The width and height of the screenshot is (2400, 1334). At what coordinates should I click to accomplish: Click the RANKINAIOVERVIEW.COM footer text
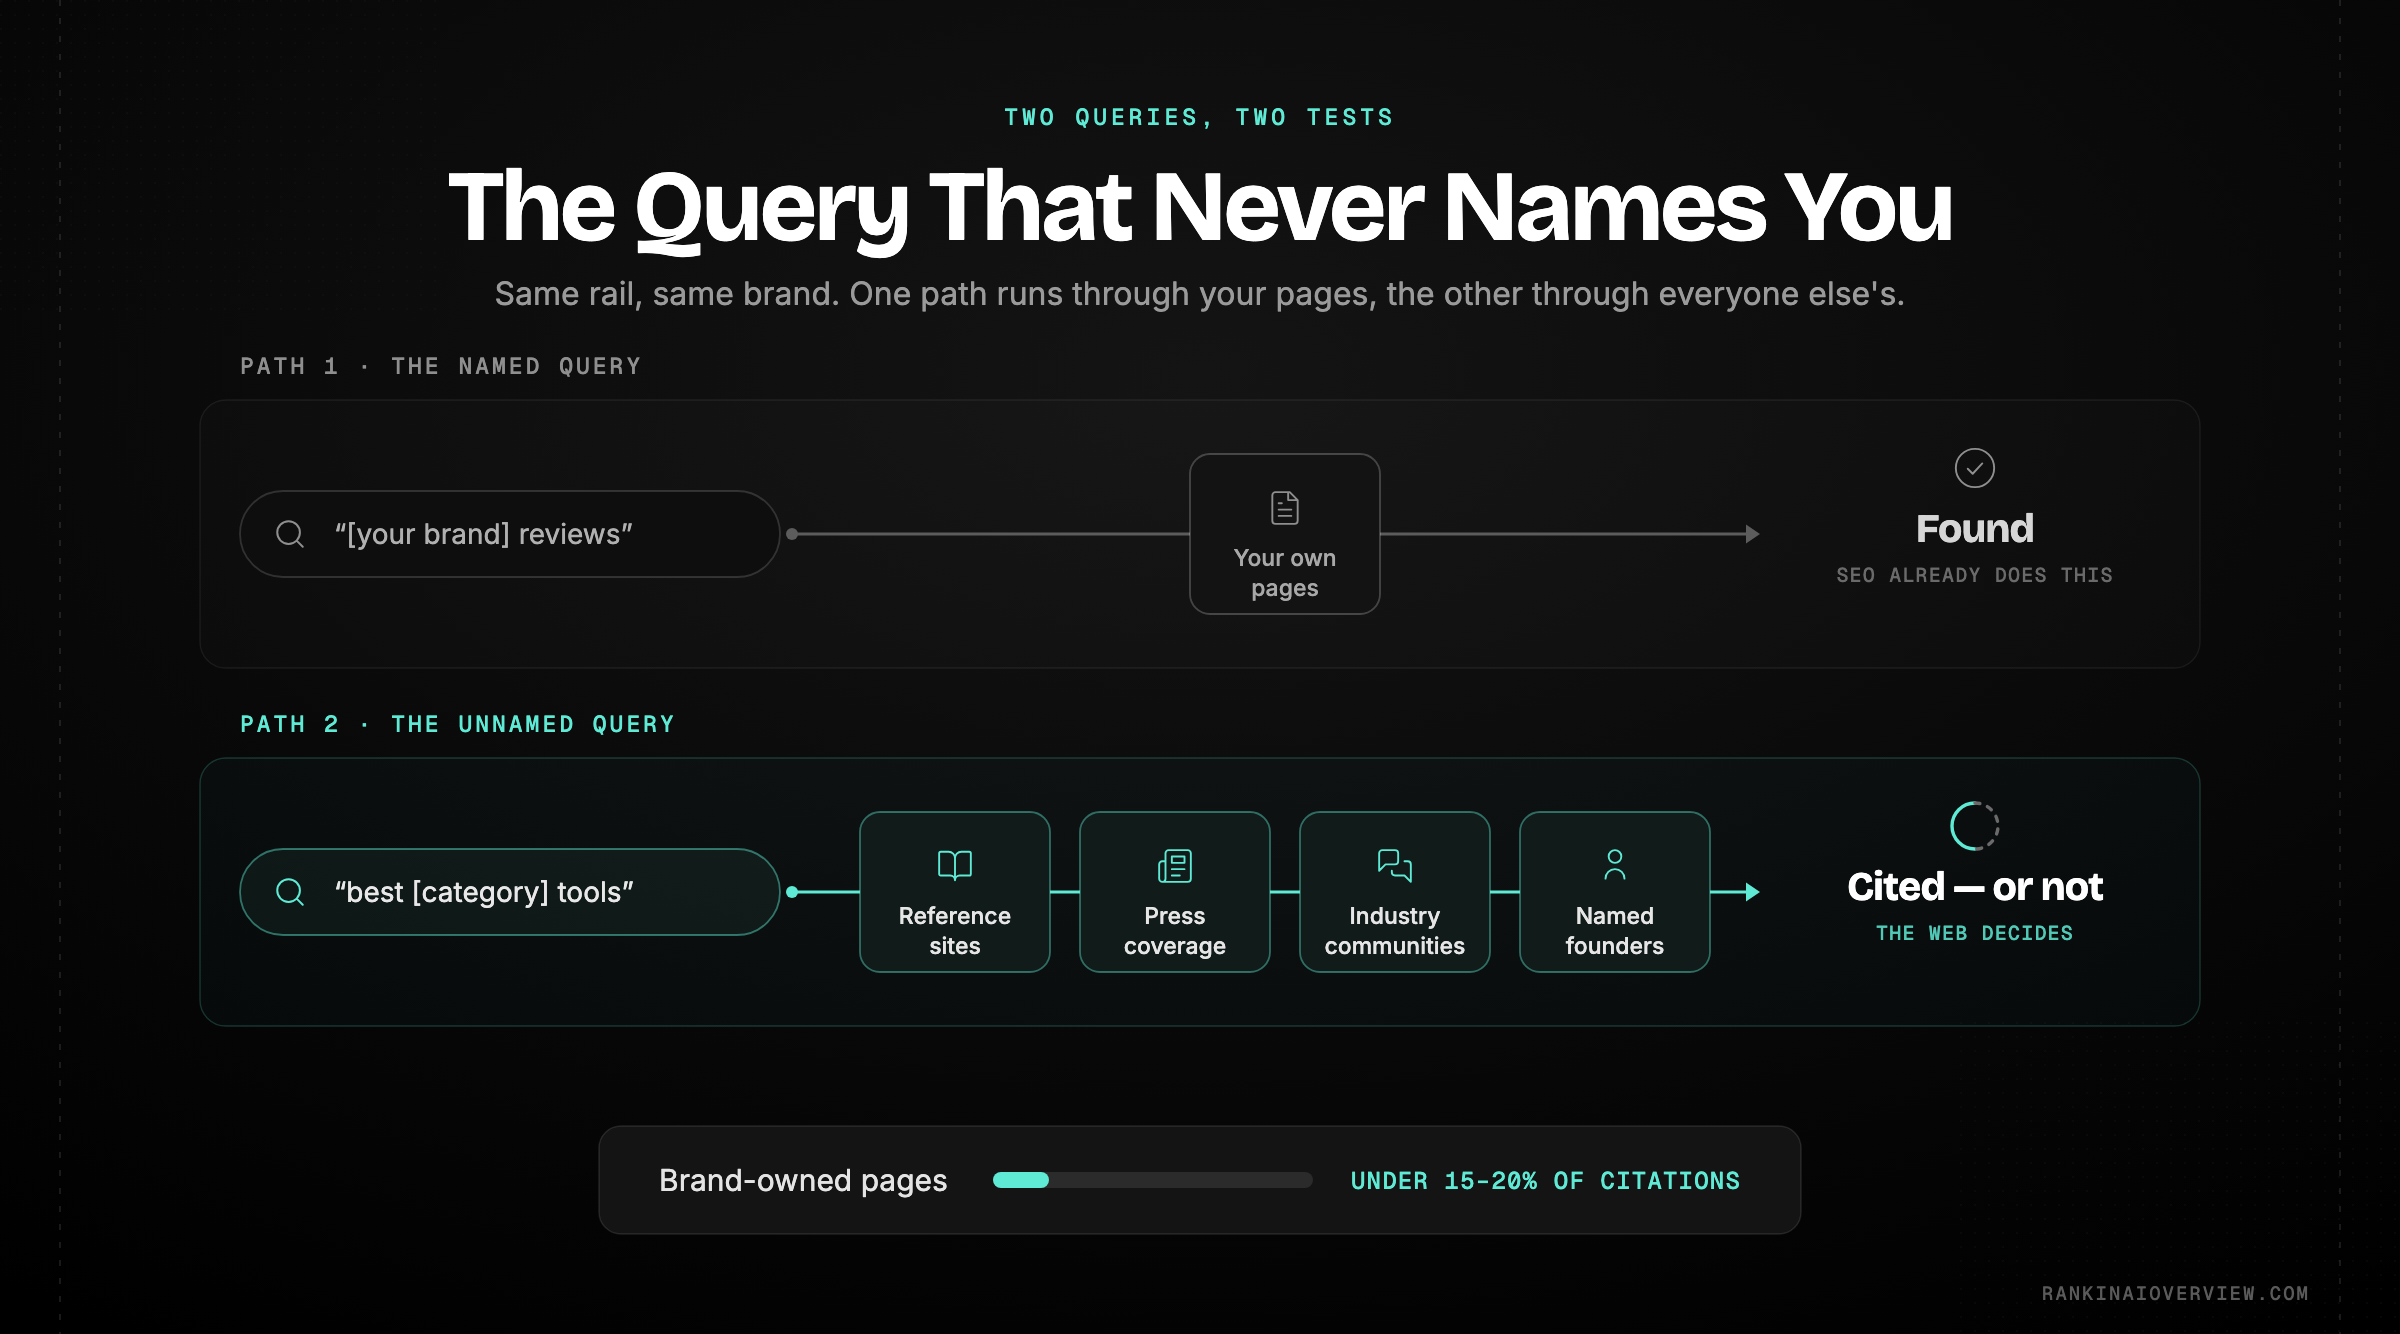tap(2175, 1293)
